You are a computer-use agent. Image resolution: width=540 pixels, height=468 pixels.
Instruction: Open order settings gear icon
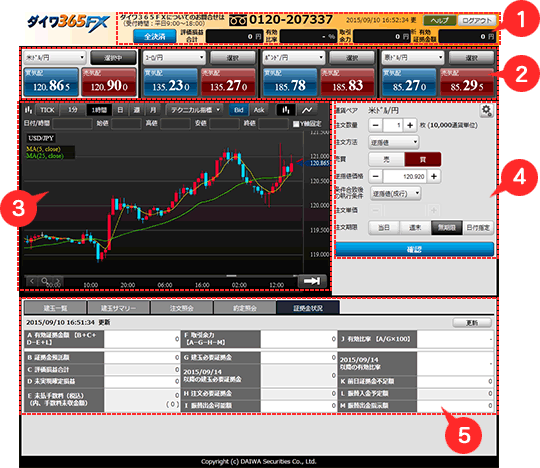pyautogui.click(x=486, y=111)
